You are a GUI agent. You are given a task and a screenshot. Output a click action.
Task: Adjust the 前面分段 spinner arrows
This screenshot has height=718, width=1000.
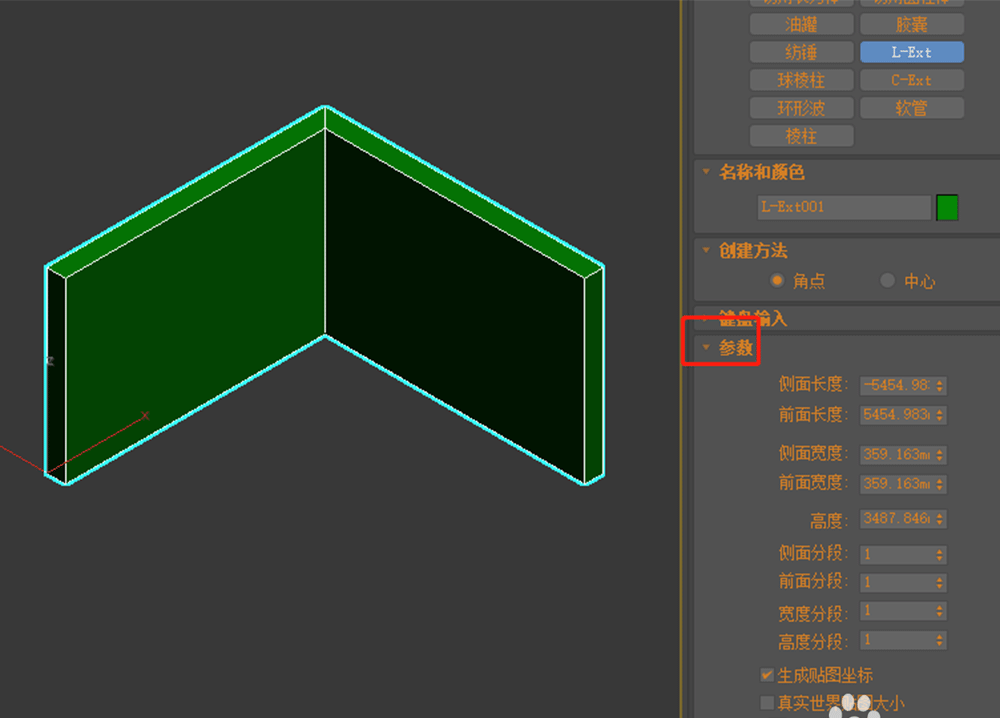click(x=939, y=582)
